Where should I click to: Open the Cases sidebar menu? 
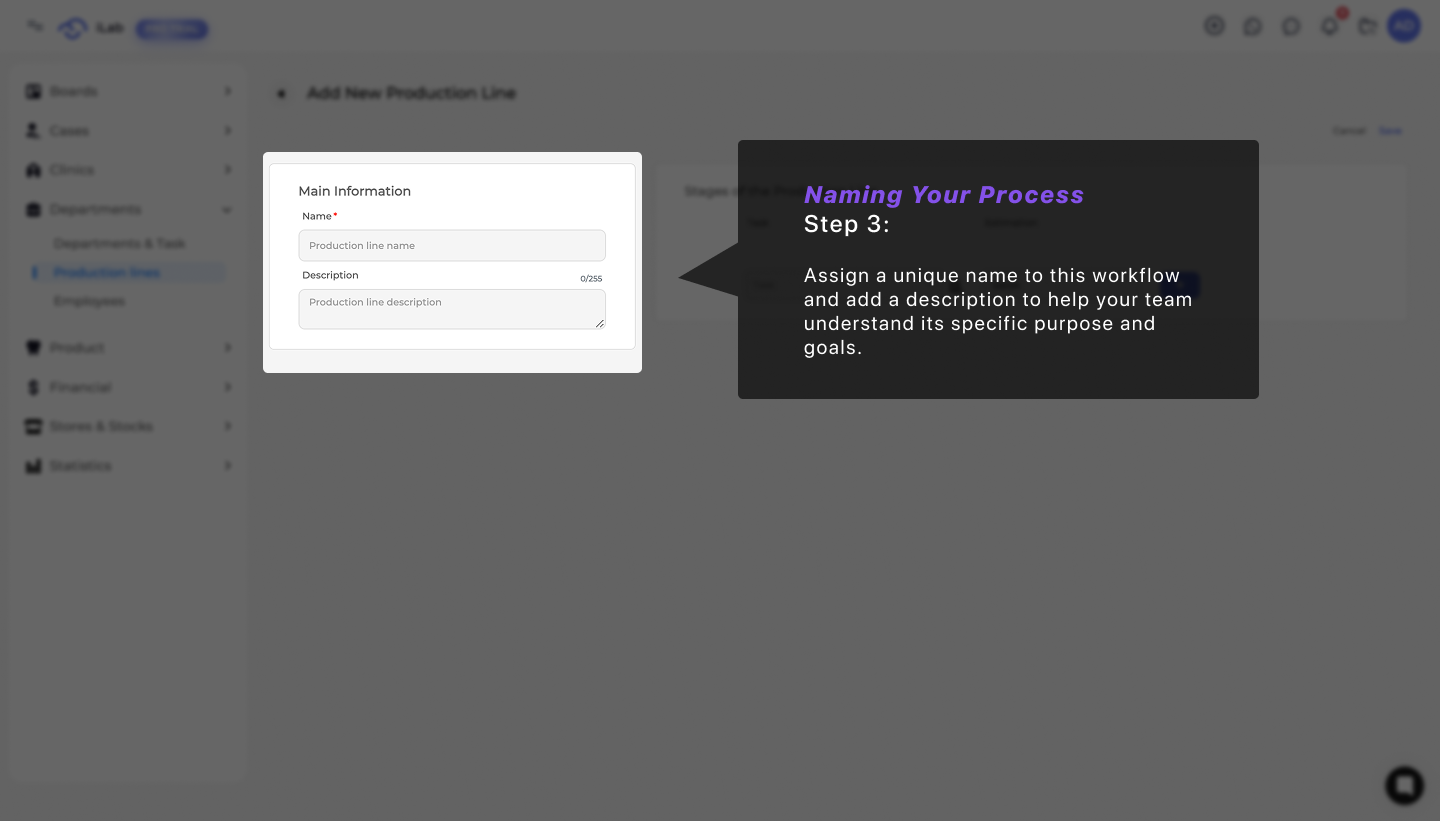(x=128, y=130)
